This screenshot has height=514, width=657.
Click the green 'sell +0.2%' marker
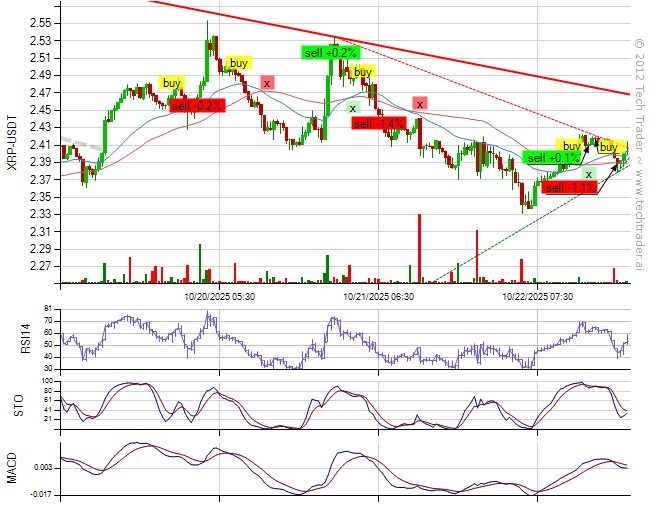(x=329, y=52)
